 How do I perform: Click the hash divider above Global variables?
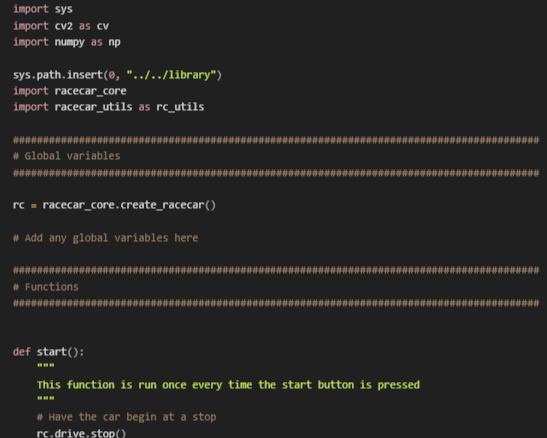point(276,140)
